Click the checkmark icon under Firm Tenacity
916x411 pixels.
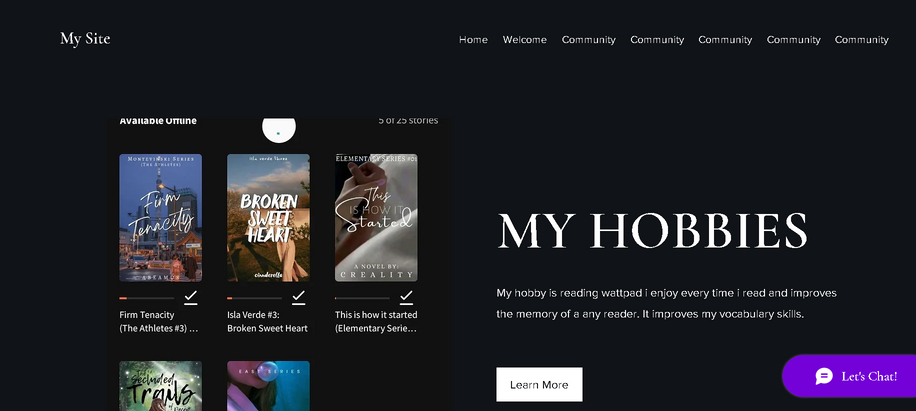(x=190, y=297)
